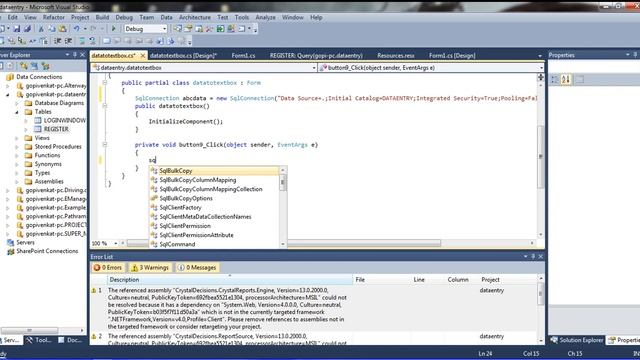Click the Cut scissors icon
The height and width of the screenshot is (360, 640).
[41, 29]
